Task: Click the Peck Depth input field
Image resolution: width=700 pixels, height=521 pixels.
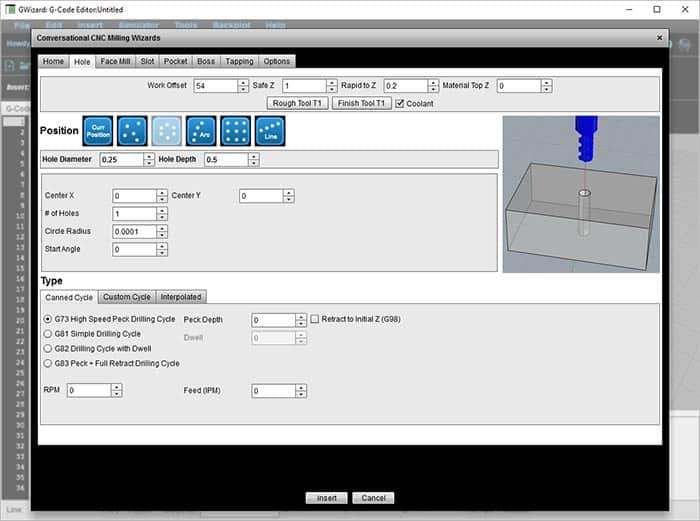Action: tap(273, 320)
